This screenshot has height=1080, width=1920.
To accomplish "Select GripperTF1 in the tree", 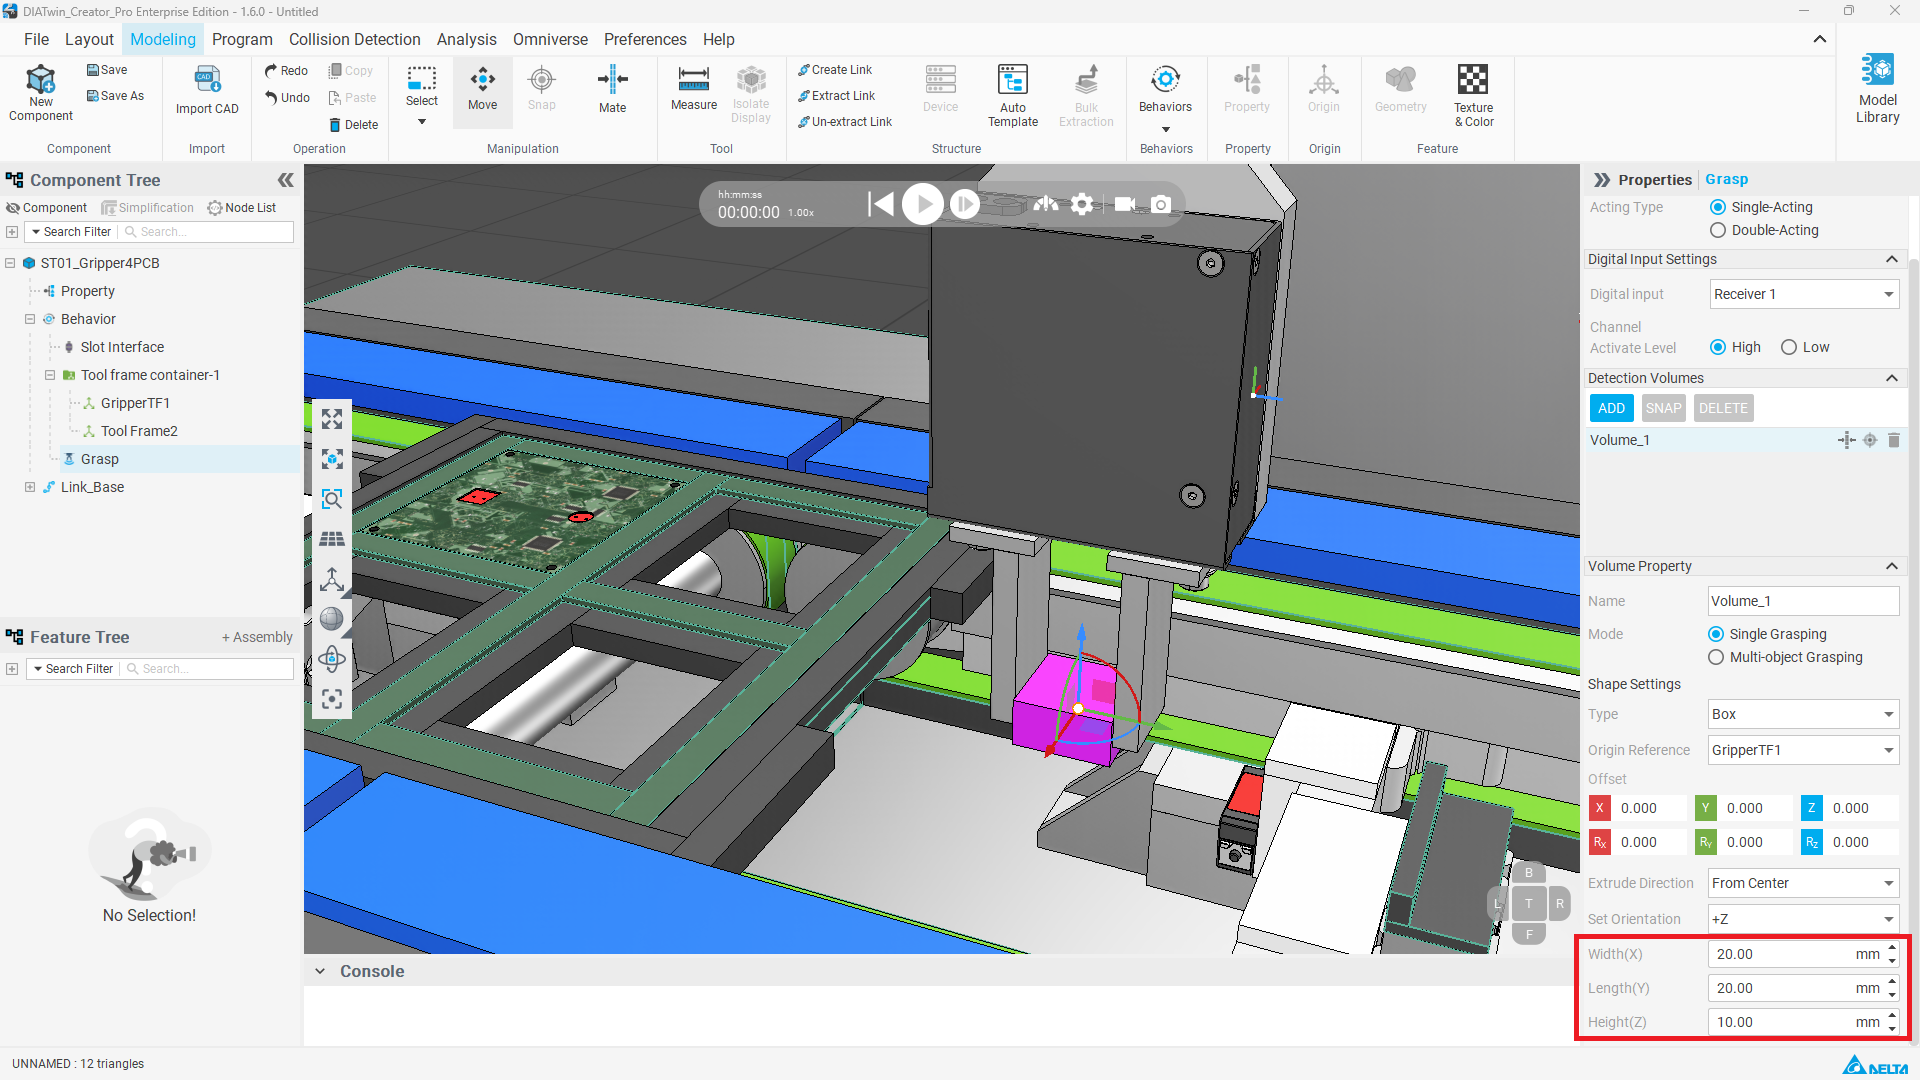I will (135, 403).
